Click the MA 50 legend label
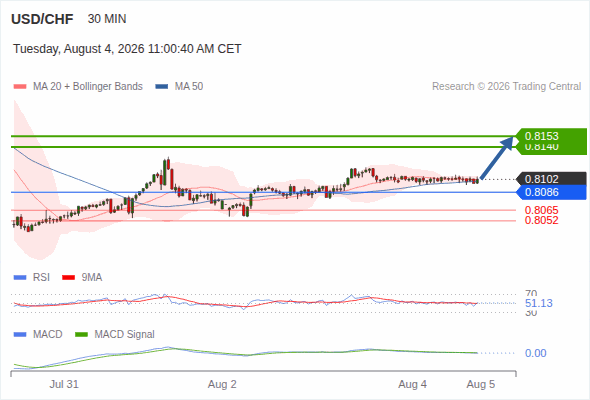 [189, 87]
